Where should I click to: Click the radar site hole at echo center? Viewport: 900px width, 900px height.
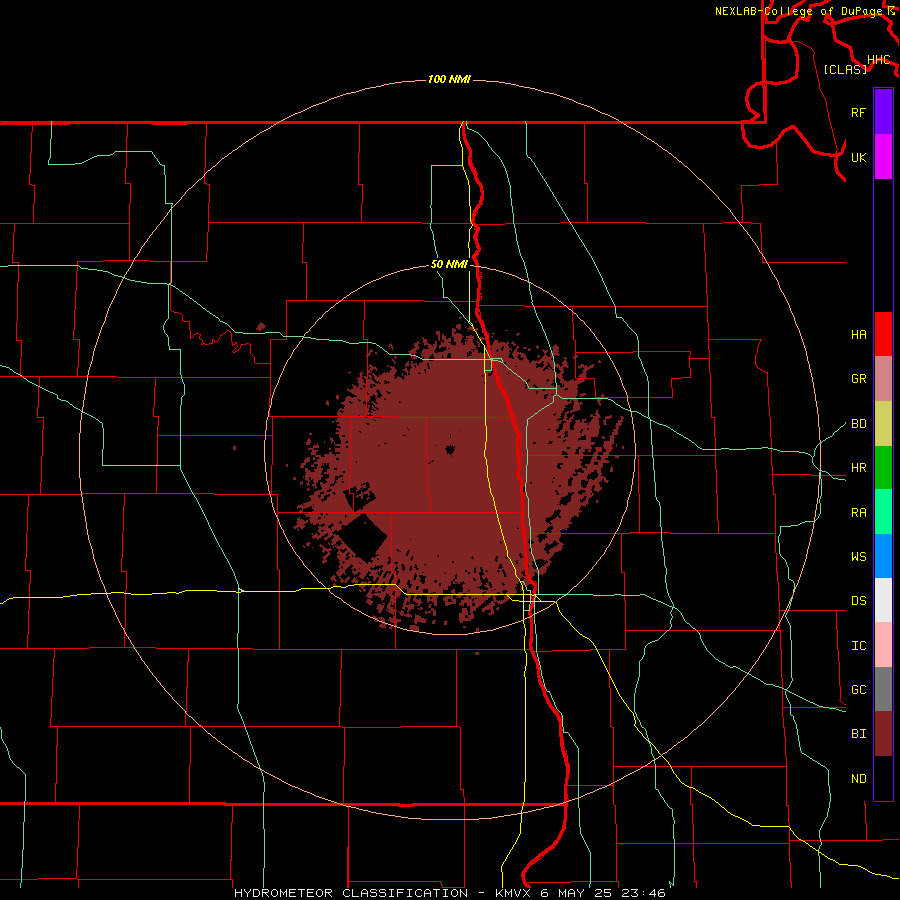[449, 450]
